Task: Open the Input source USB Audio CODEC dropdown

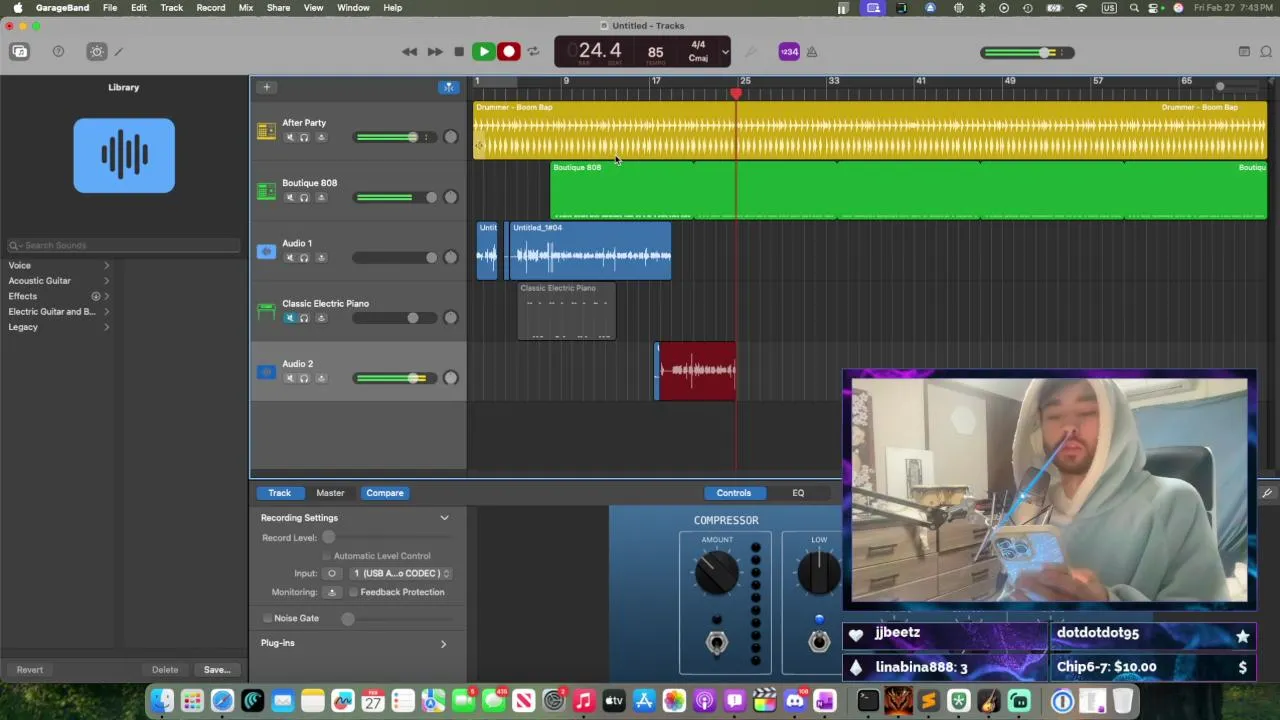Action: [x=401, y=573]
